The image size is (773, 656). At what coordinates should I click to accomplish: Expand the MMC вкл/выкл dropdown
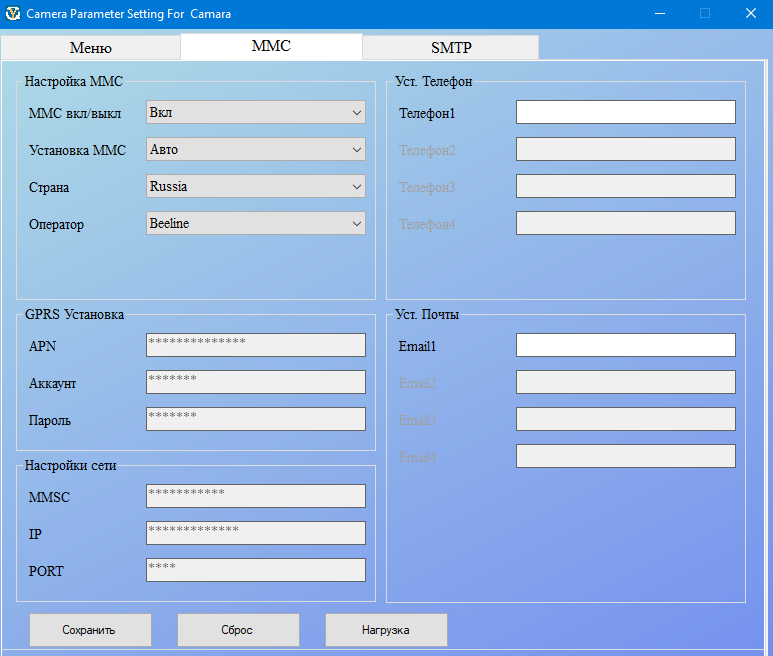point(255,113)
